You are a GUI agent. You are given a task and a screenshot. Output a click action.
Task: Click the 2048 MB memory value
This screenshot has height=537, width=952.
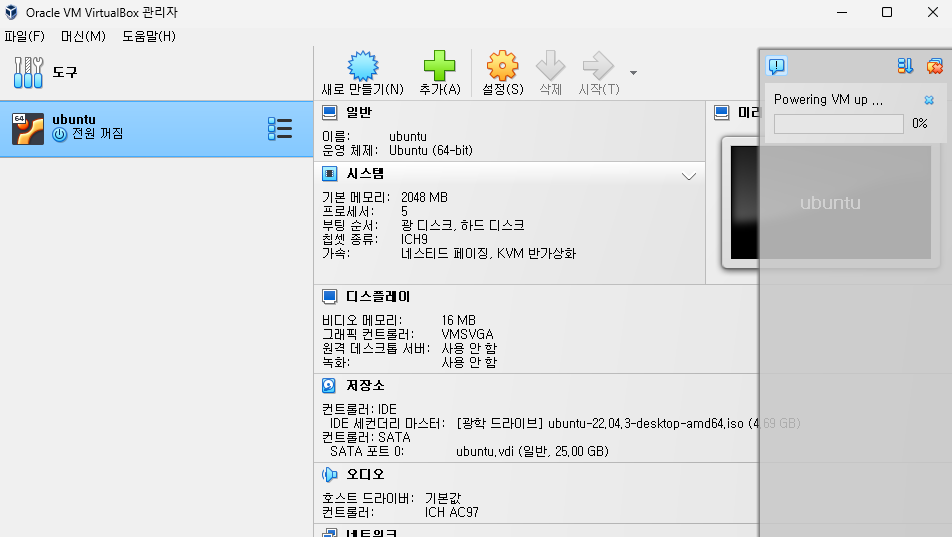click(x=424, y=197)
